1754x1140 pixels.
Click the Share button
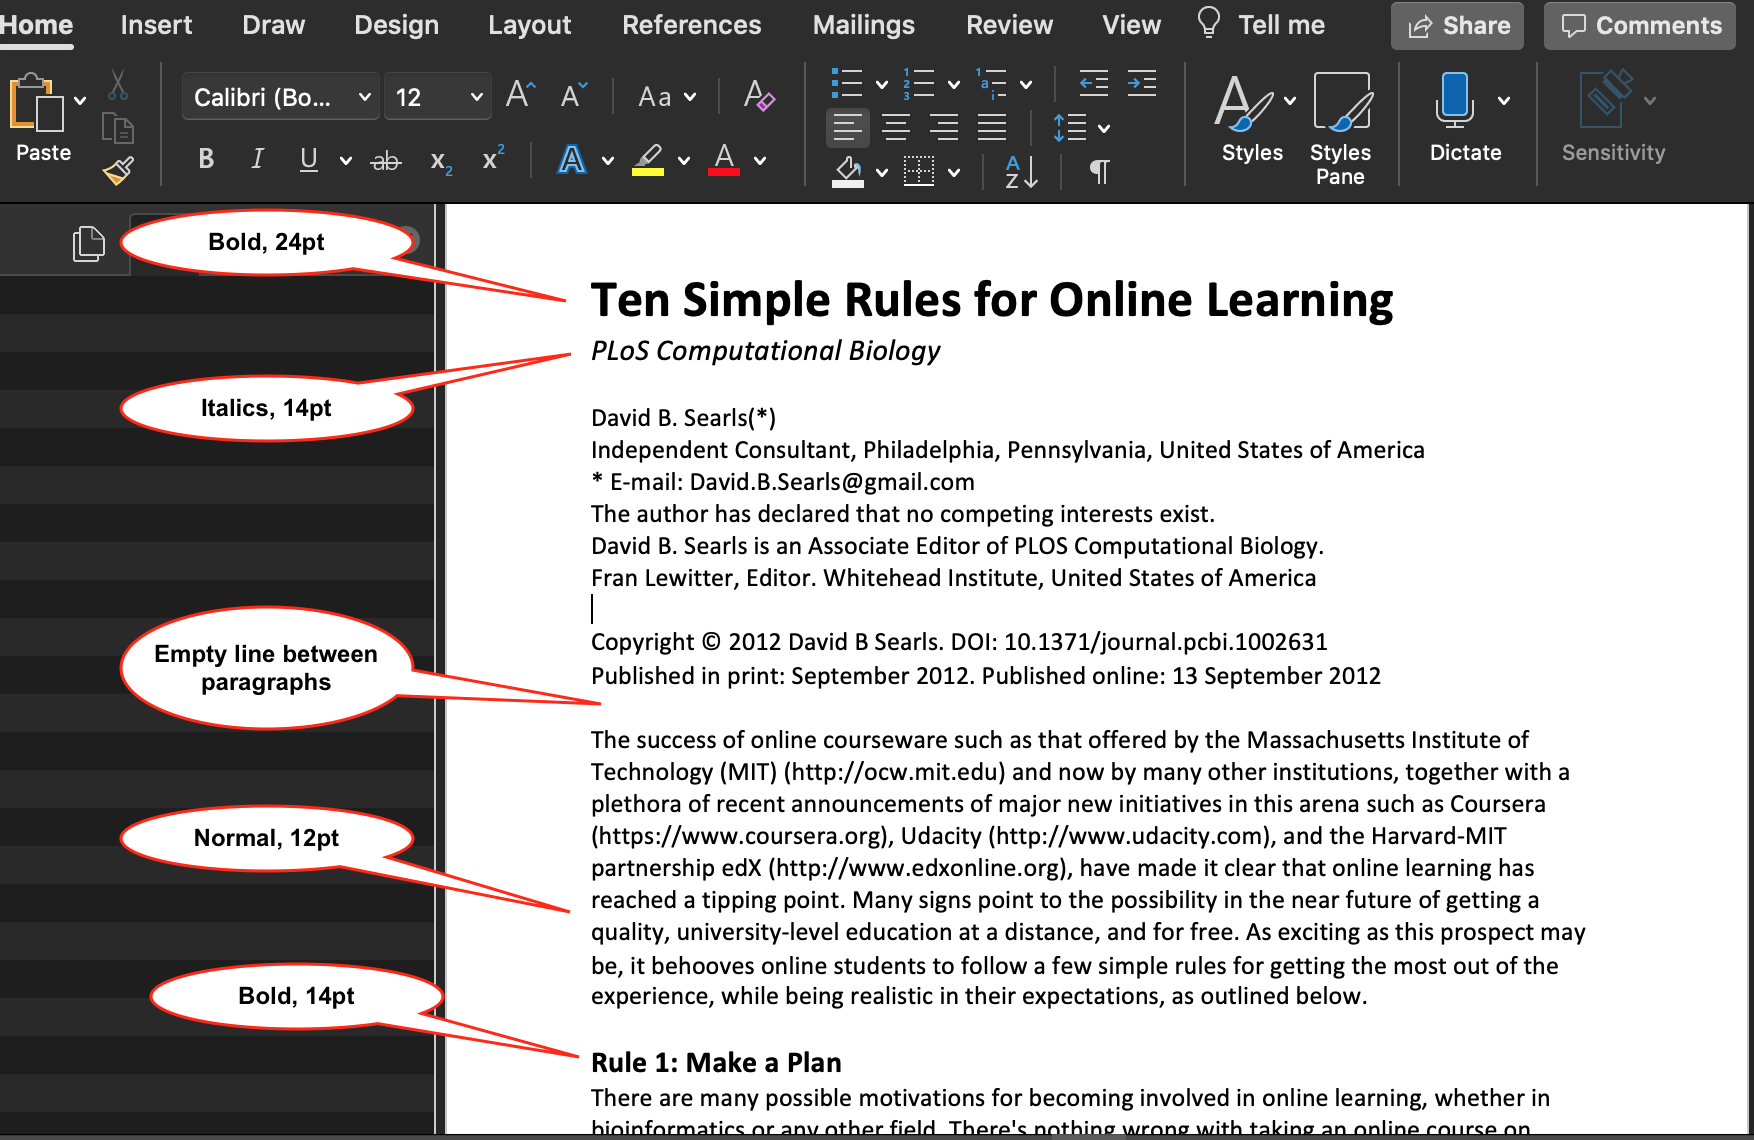[x=1457, y=26]
